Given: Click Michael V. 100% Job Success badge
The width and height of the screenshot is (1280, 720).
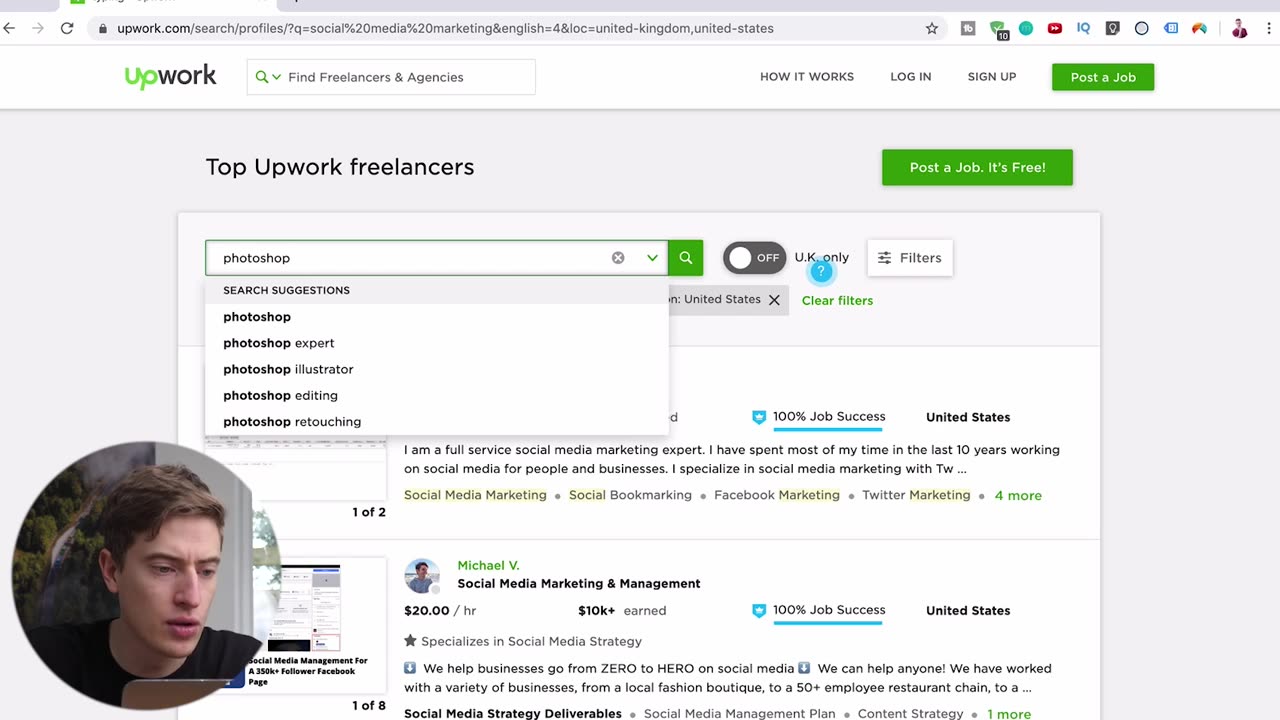Looking at the screenshot, I should pyautogui.click(x=819, y=610).
